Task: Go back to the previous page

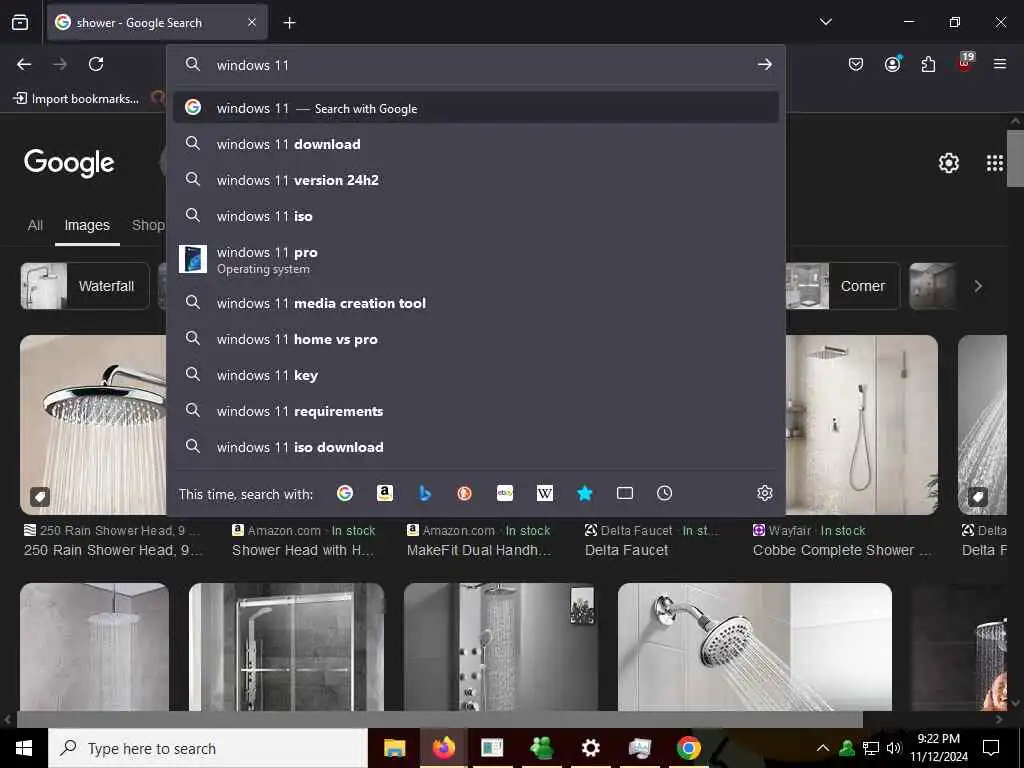Action: pyautogui.click(x=24, y=64)
